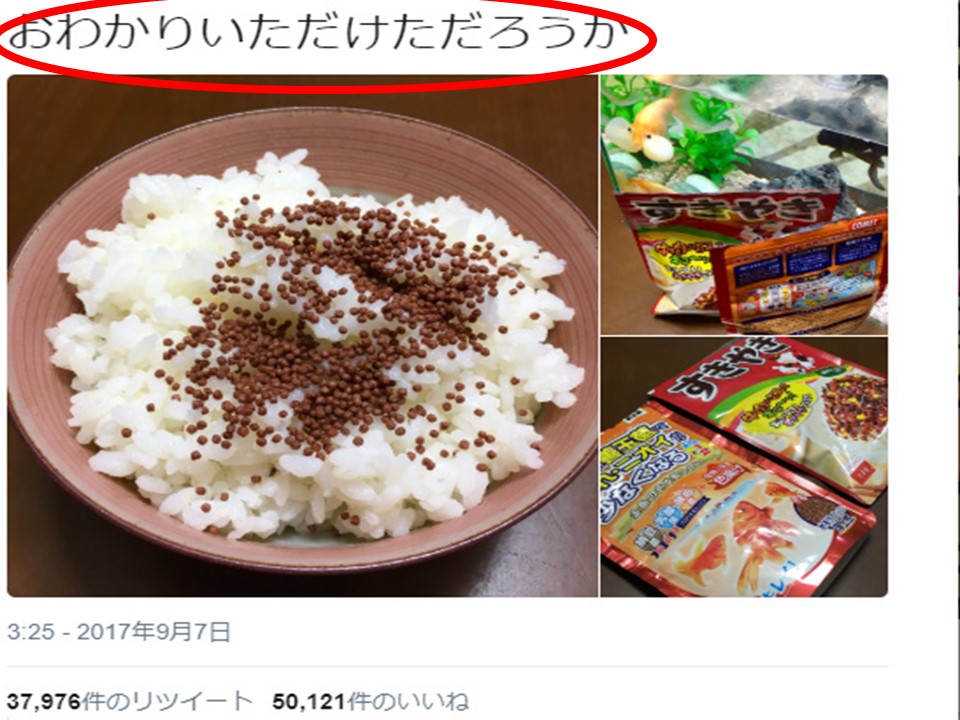Click the 3:25 - 2017年9月7日 timestamp

(119, 631)
